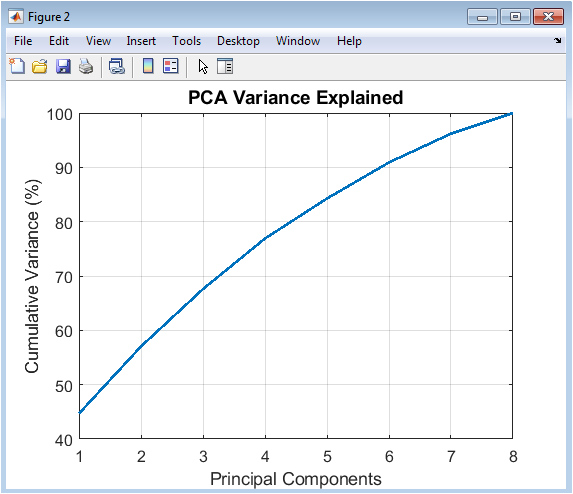Open the Property Inspector icon

[225, 66]
